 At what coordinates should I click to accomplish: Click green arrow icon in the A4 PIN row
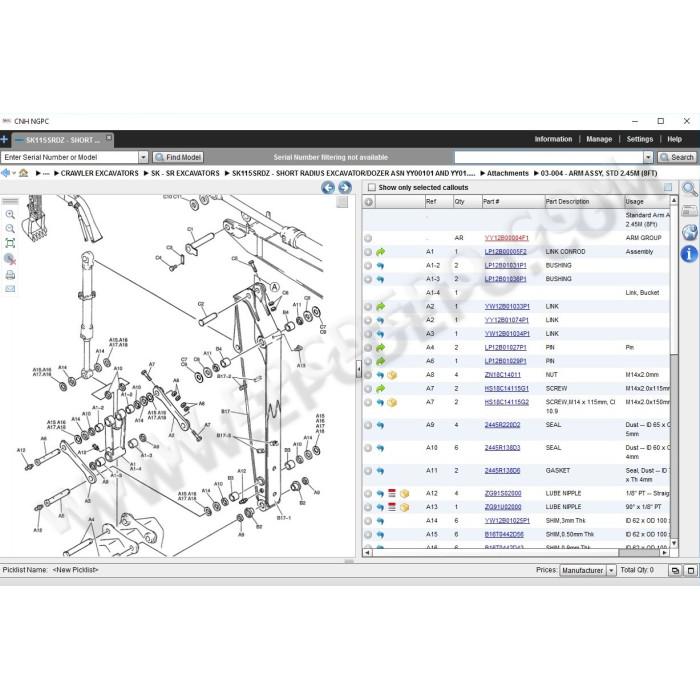[380, 347]
